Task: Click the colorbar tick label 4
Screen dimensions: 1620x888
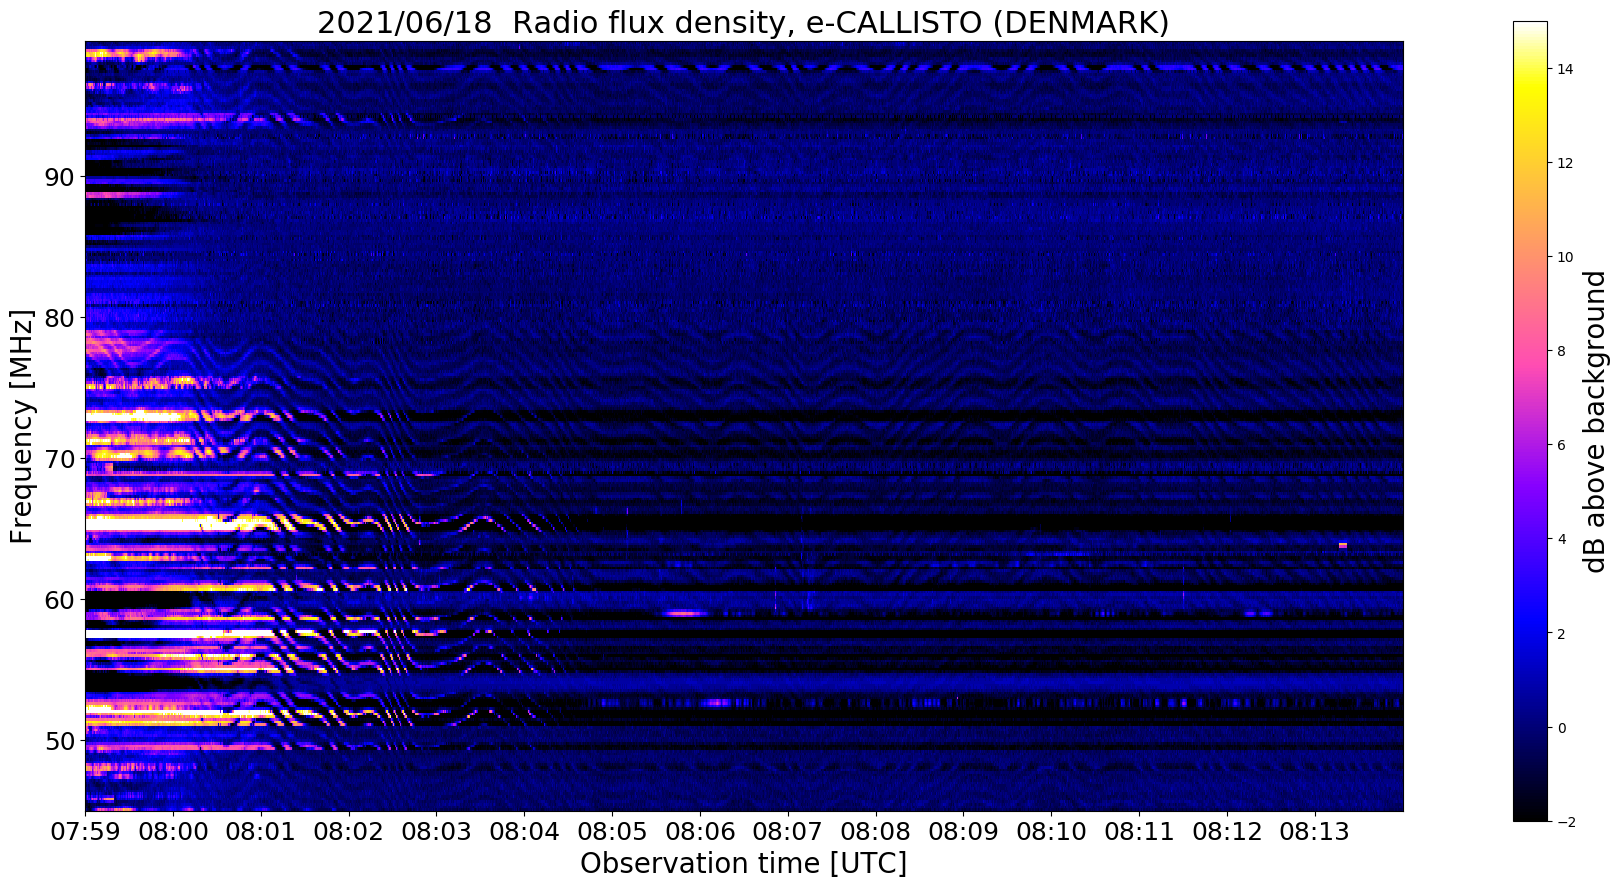Action: [1560, 539]
